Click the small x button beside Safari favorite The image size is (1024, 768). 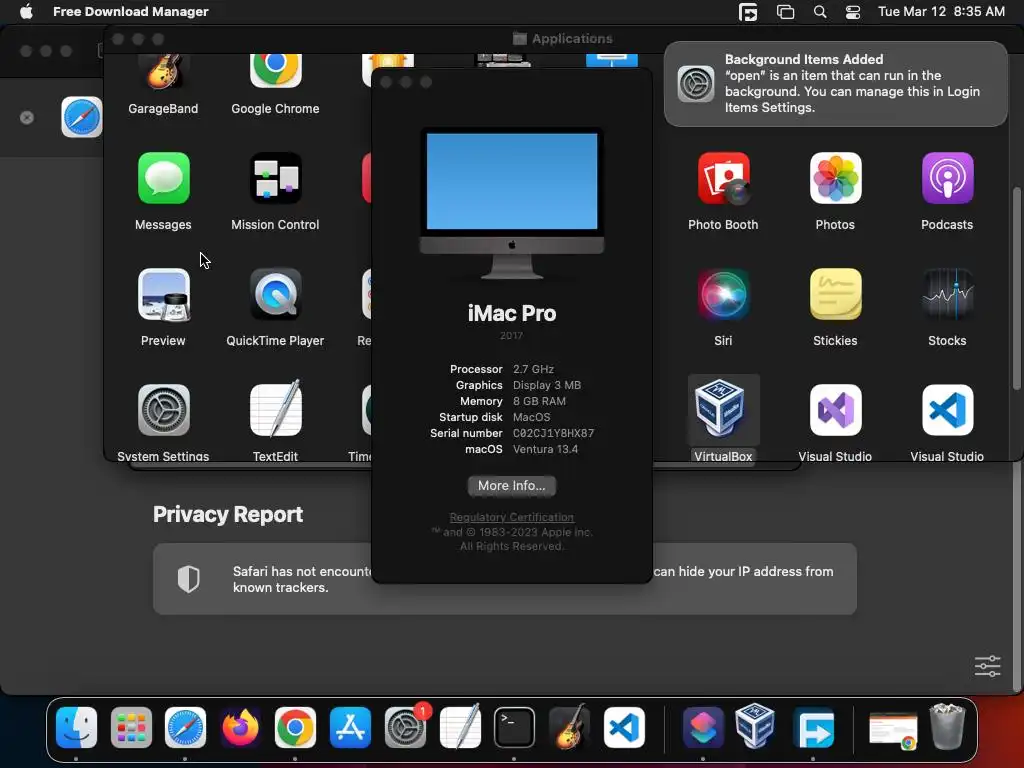(27, 118)
